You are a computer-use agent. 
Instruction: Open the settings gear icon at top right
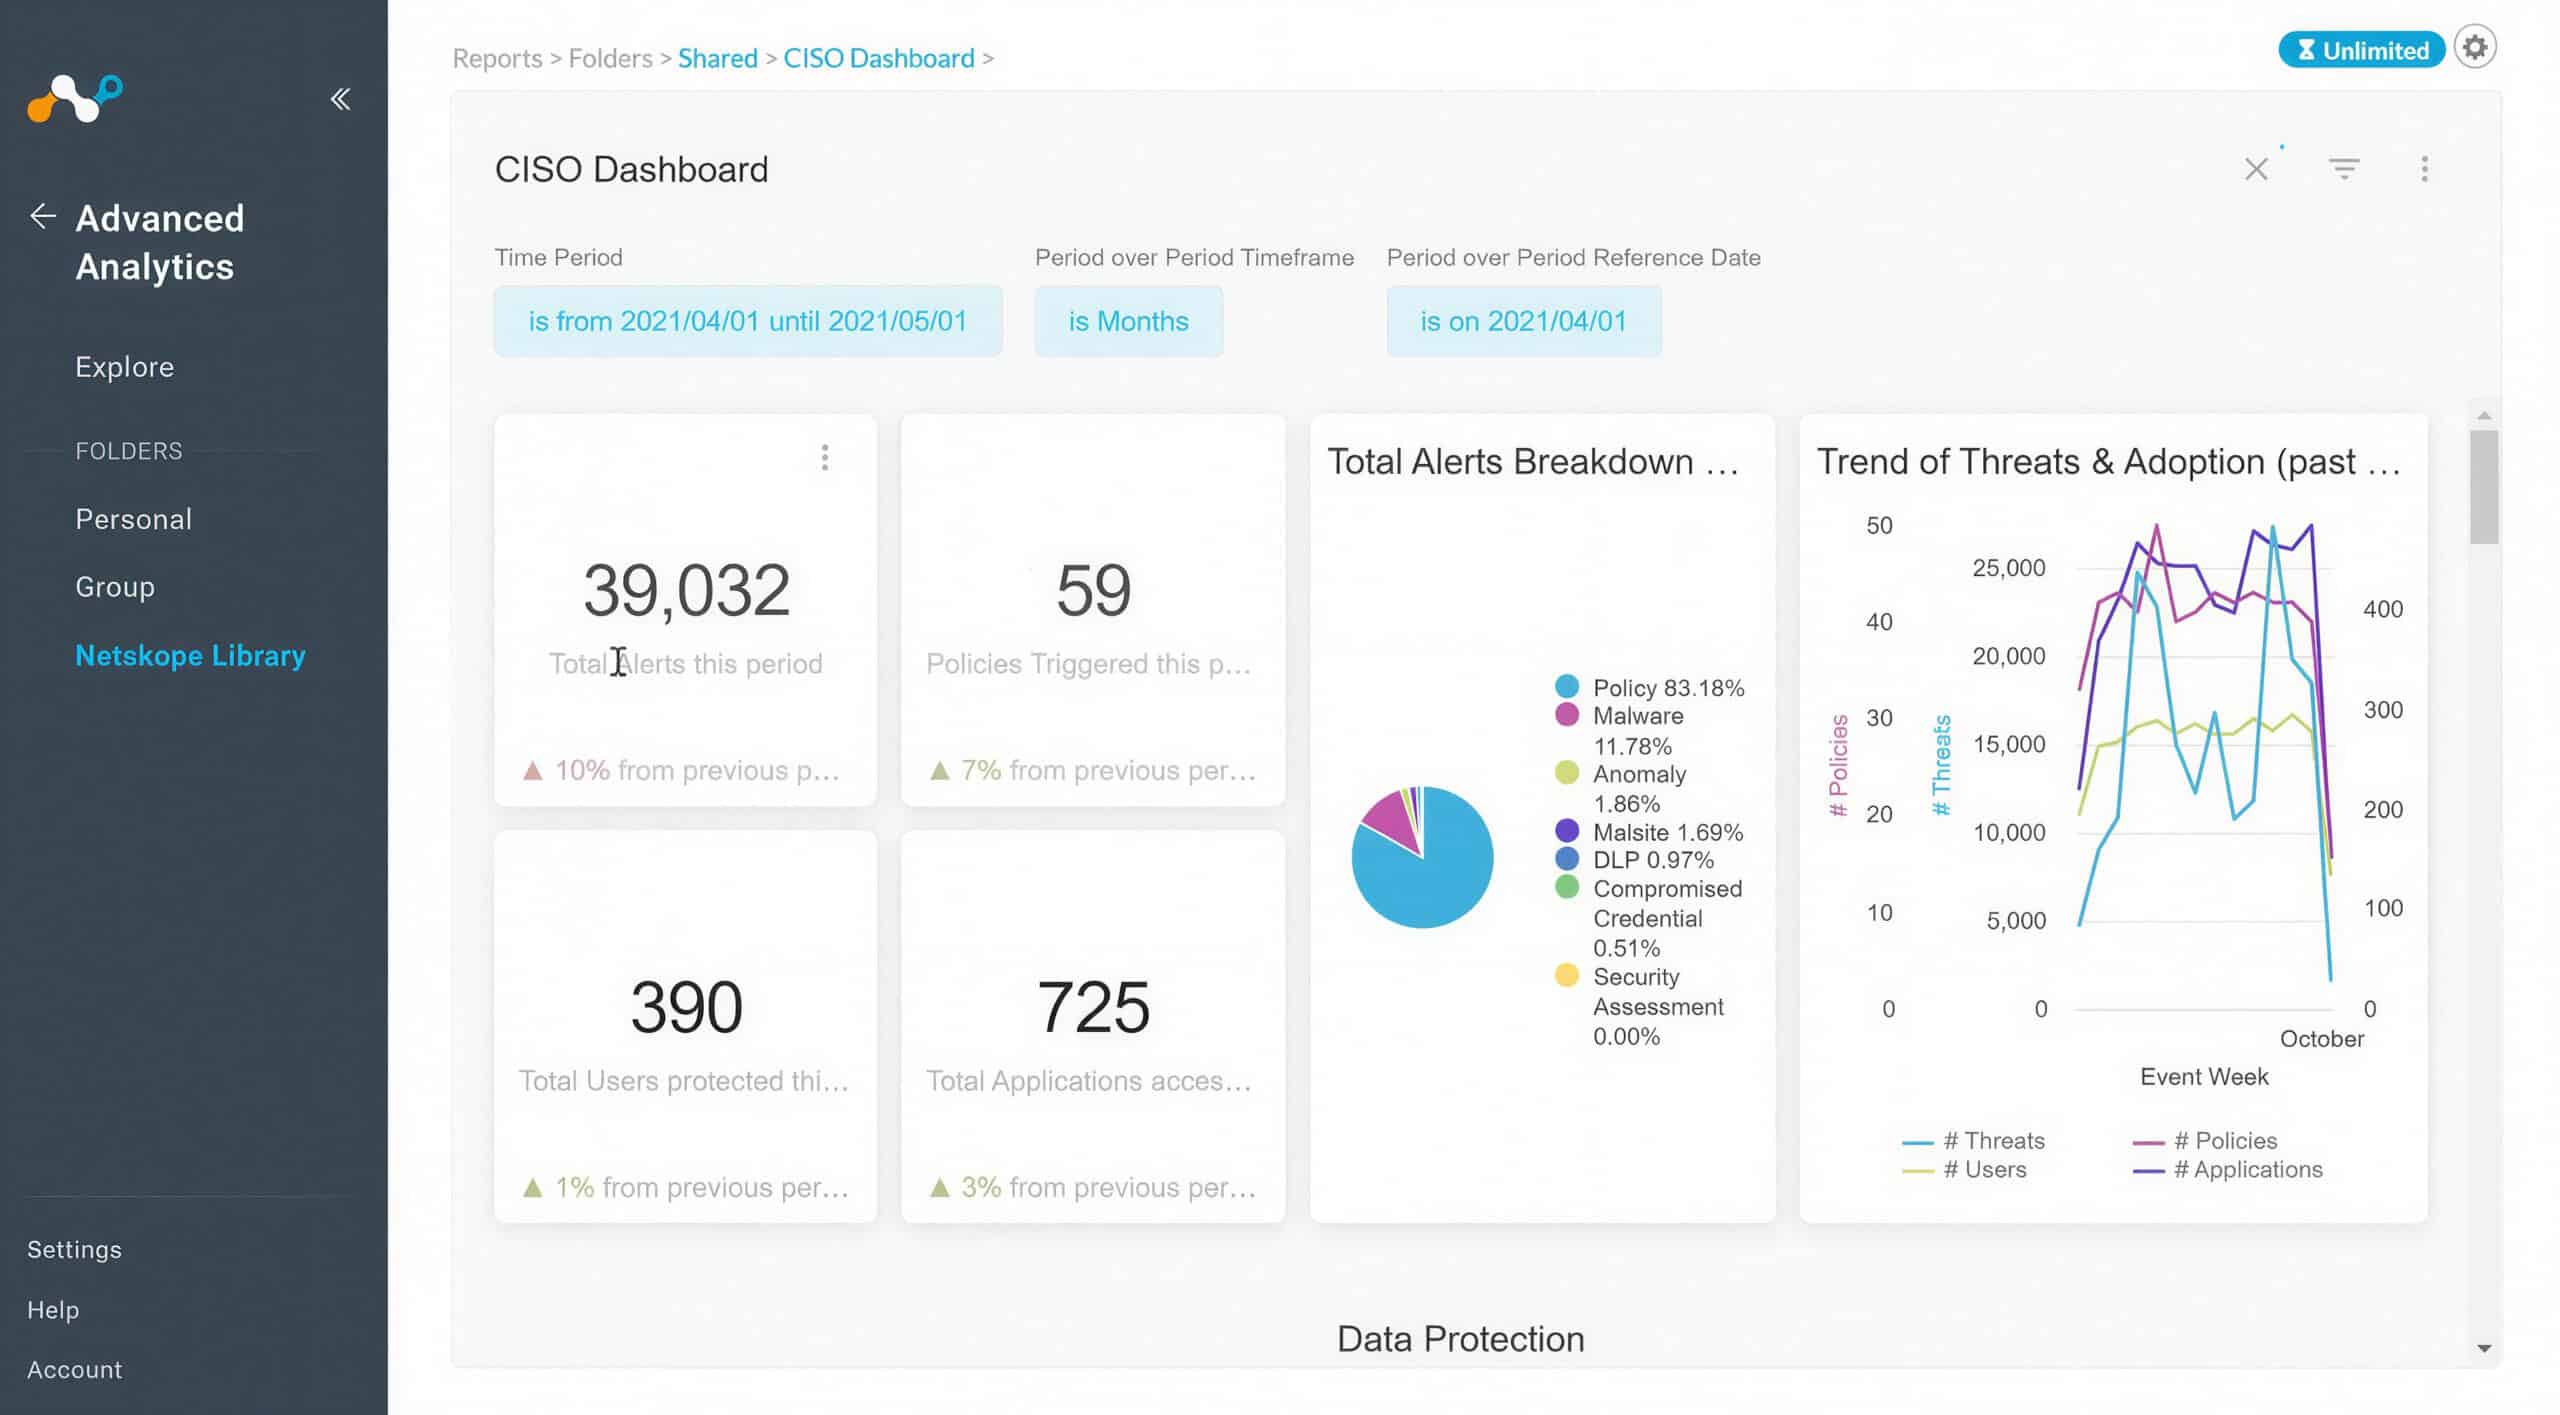2475,48
